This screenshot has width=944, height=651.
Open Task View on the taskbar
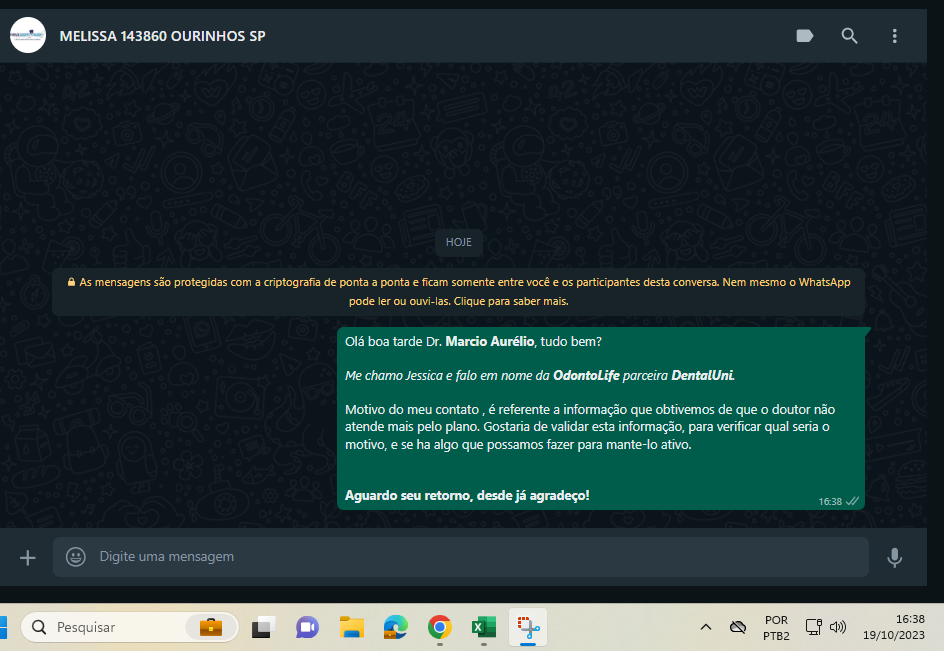coord(263,627)
